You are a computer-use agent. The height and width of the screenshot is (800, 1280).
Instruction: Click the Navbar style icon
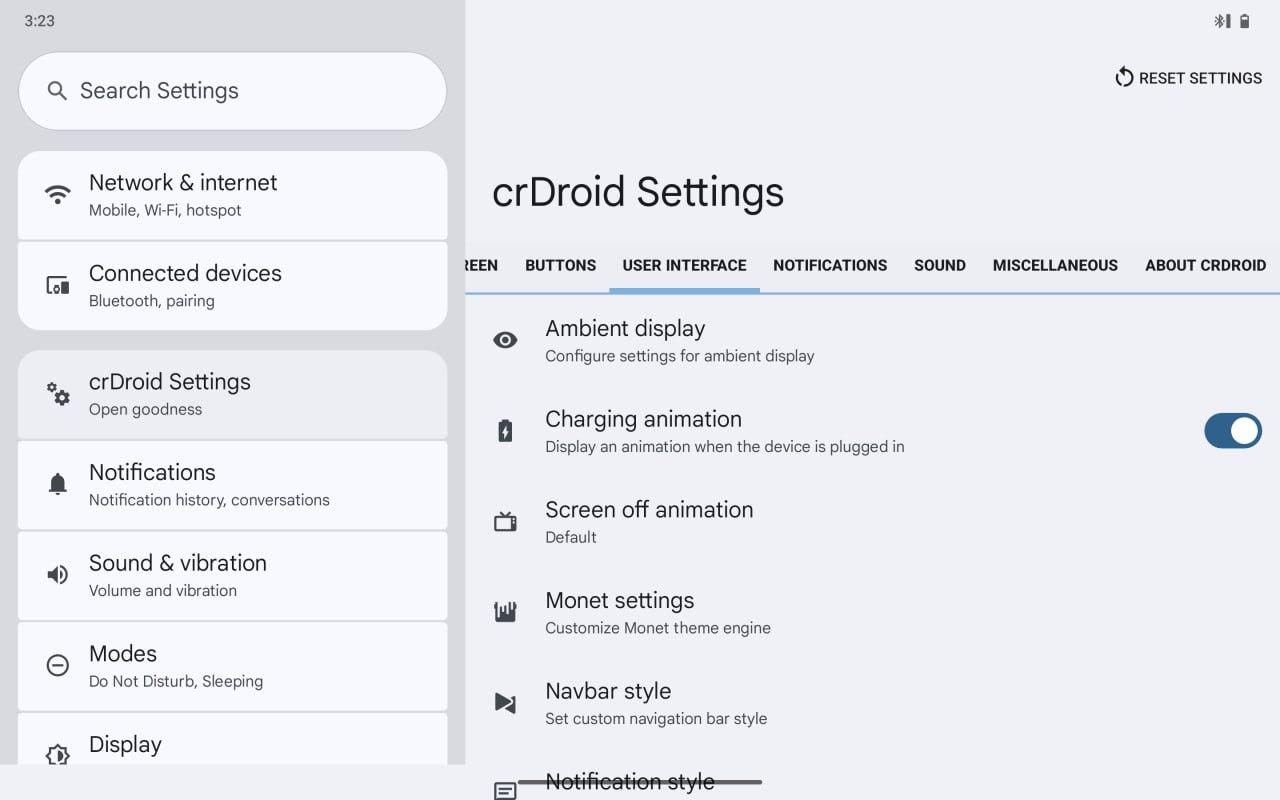click(x=505, y=703)
